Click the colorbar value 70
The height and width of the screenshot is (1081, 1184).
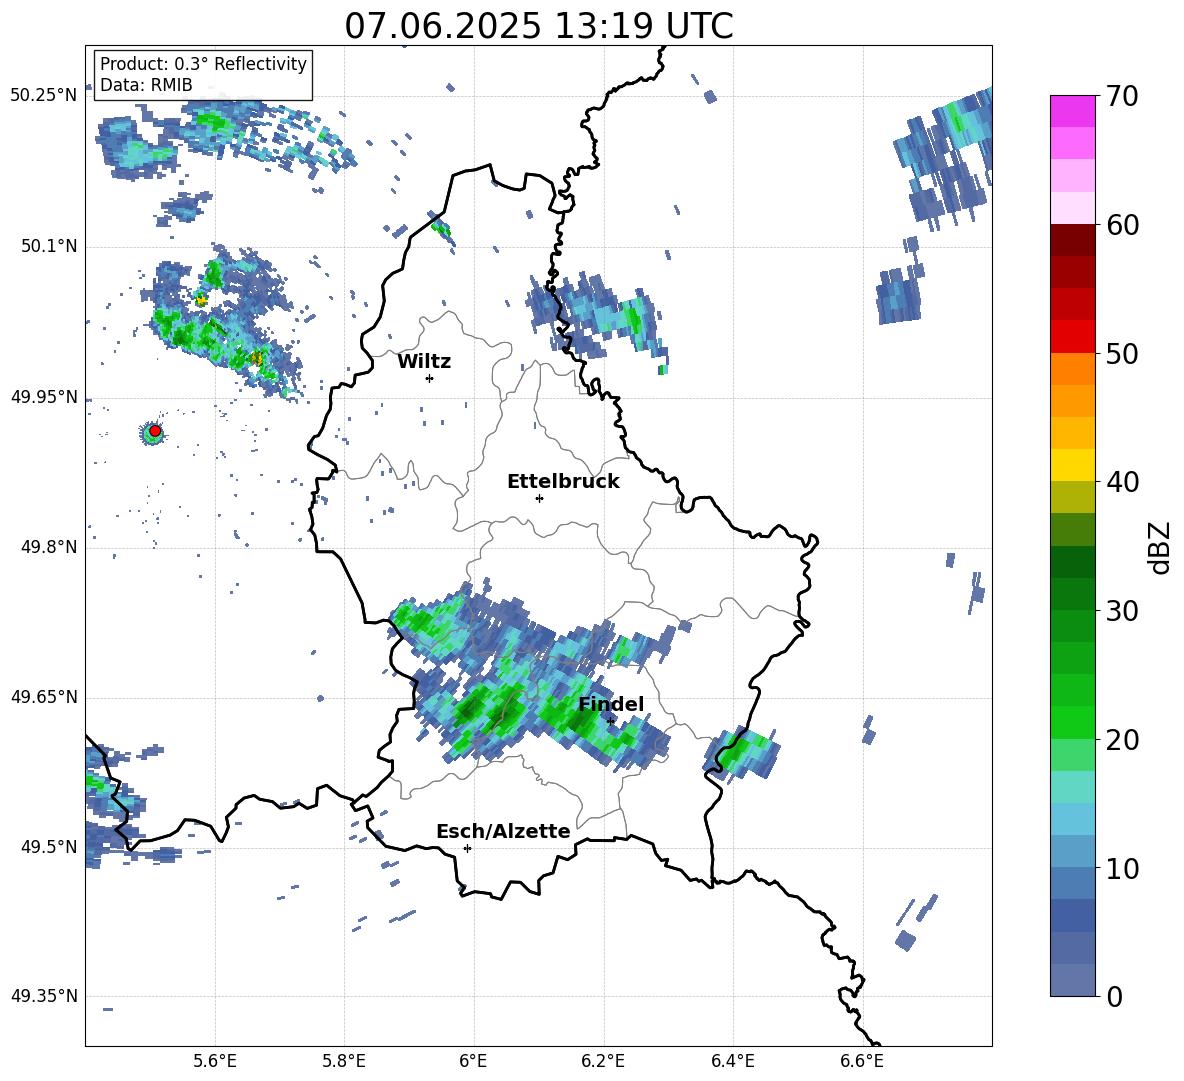pos(1122,96)
